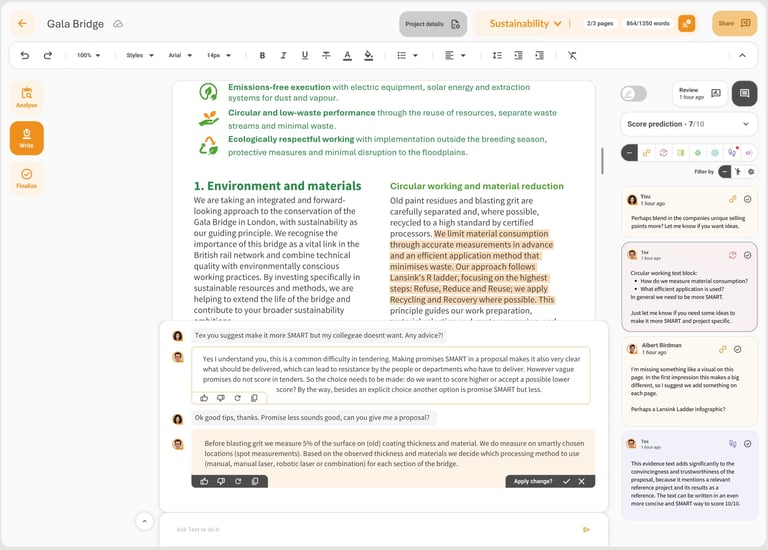
Task: Collapse the formatting toolbar
Action: (743, 55)
